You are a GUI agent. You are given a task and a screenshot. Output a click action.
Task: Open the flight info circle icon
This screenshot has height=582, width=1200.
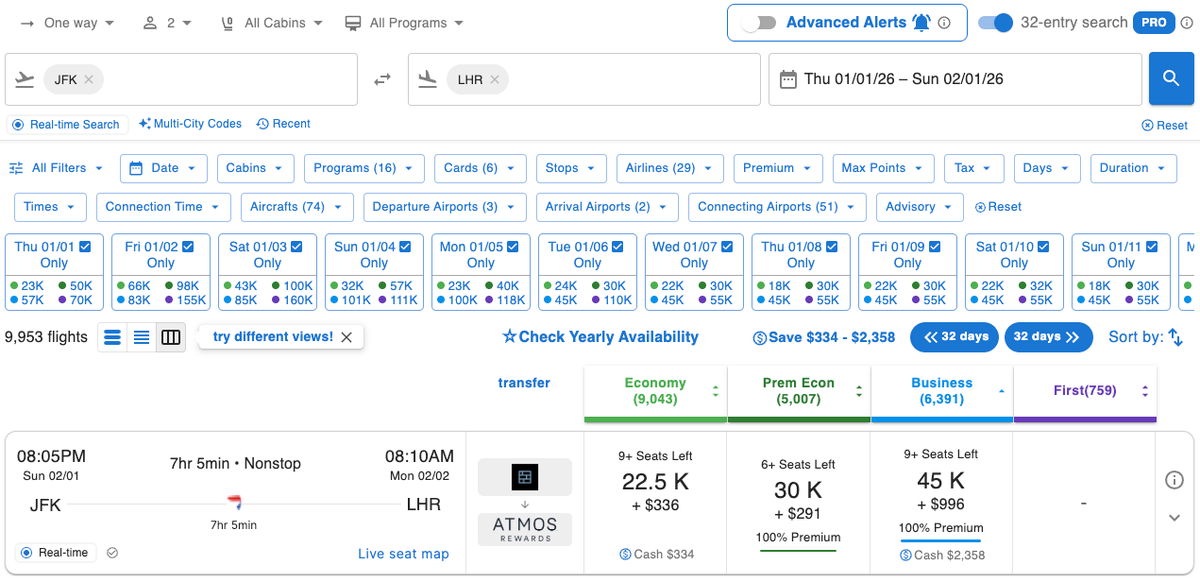(x=1174, y=480)
